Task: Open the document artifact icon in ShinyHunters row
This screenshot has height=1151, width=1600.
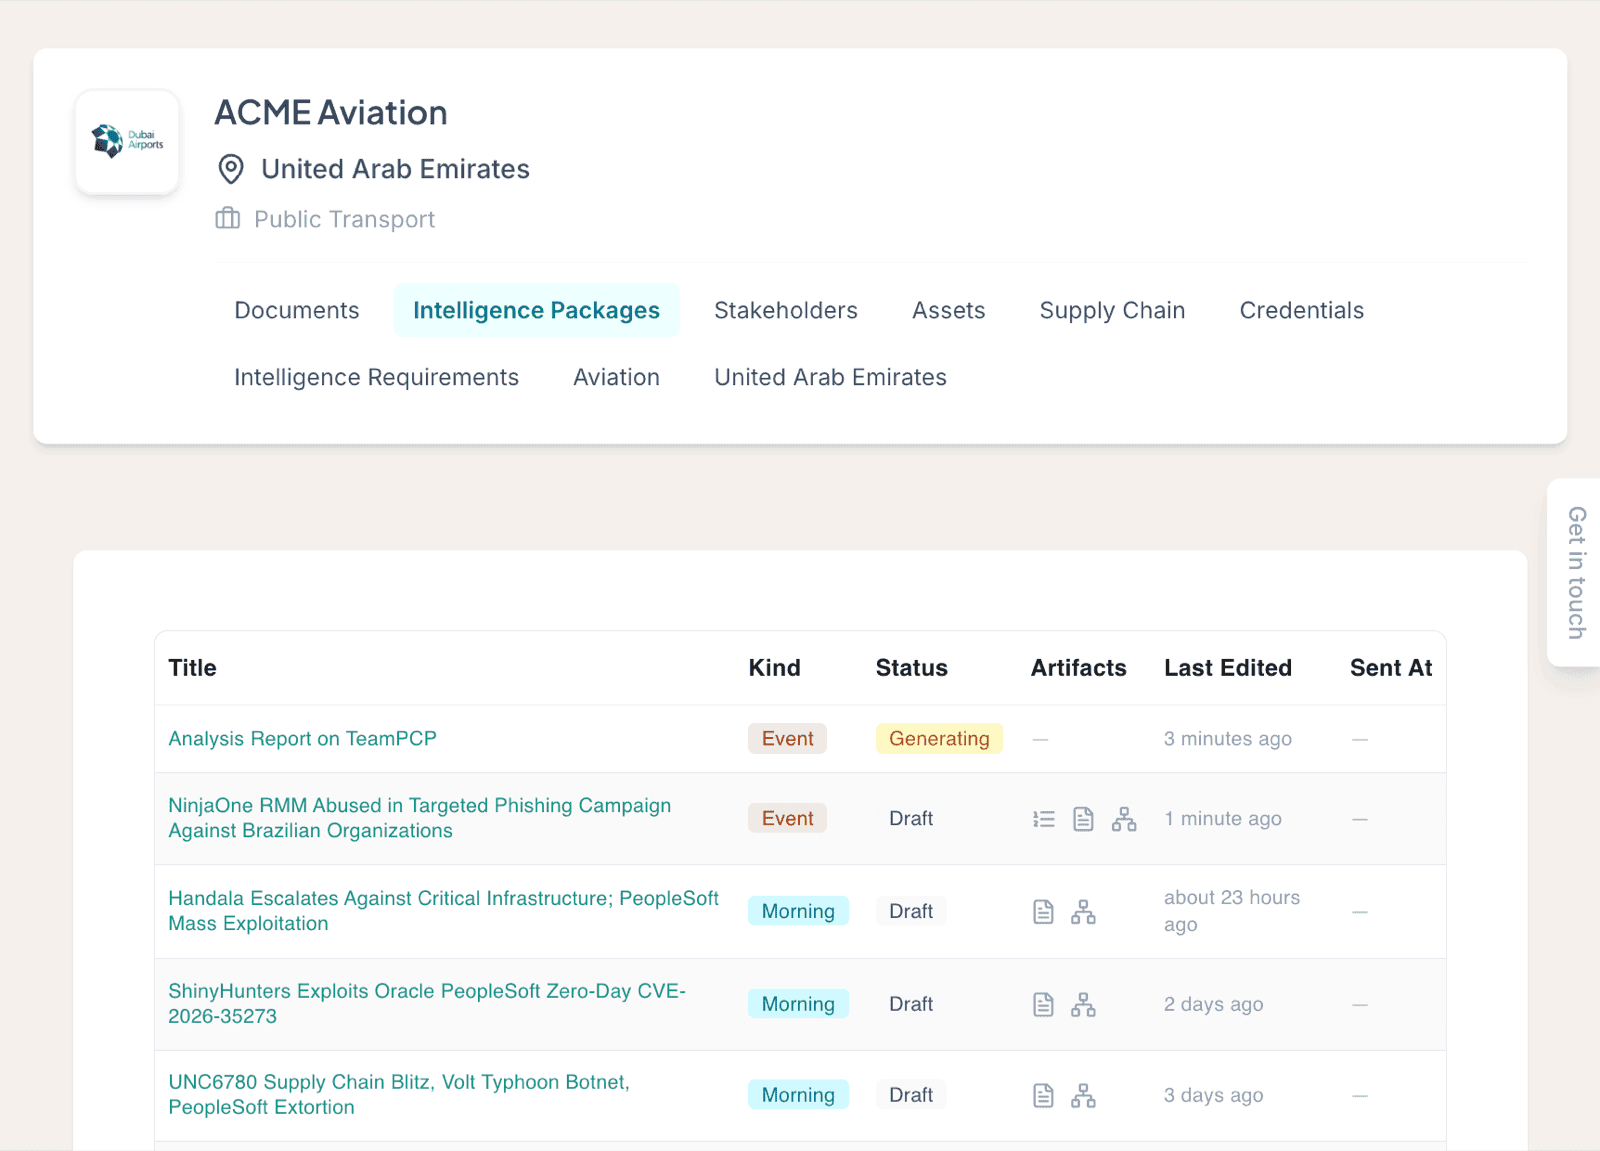Action: coord(1043,1004)
